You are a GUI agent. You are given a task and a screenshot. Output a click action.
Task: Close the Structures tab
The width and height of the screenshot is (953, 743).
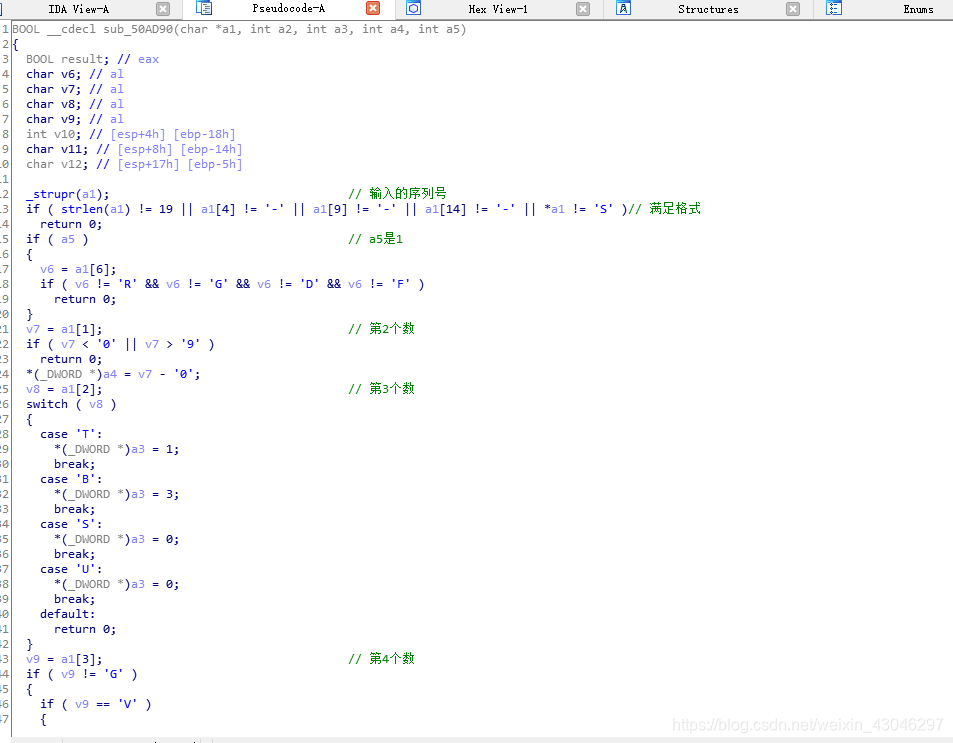coord(793,9)
